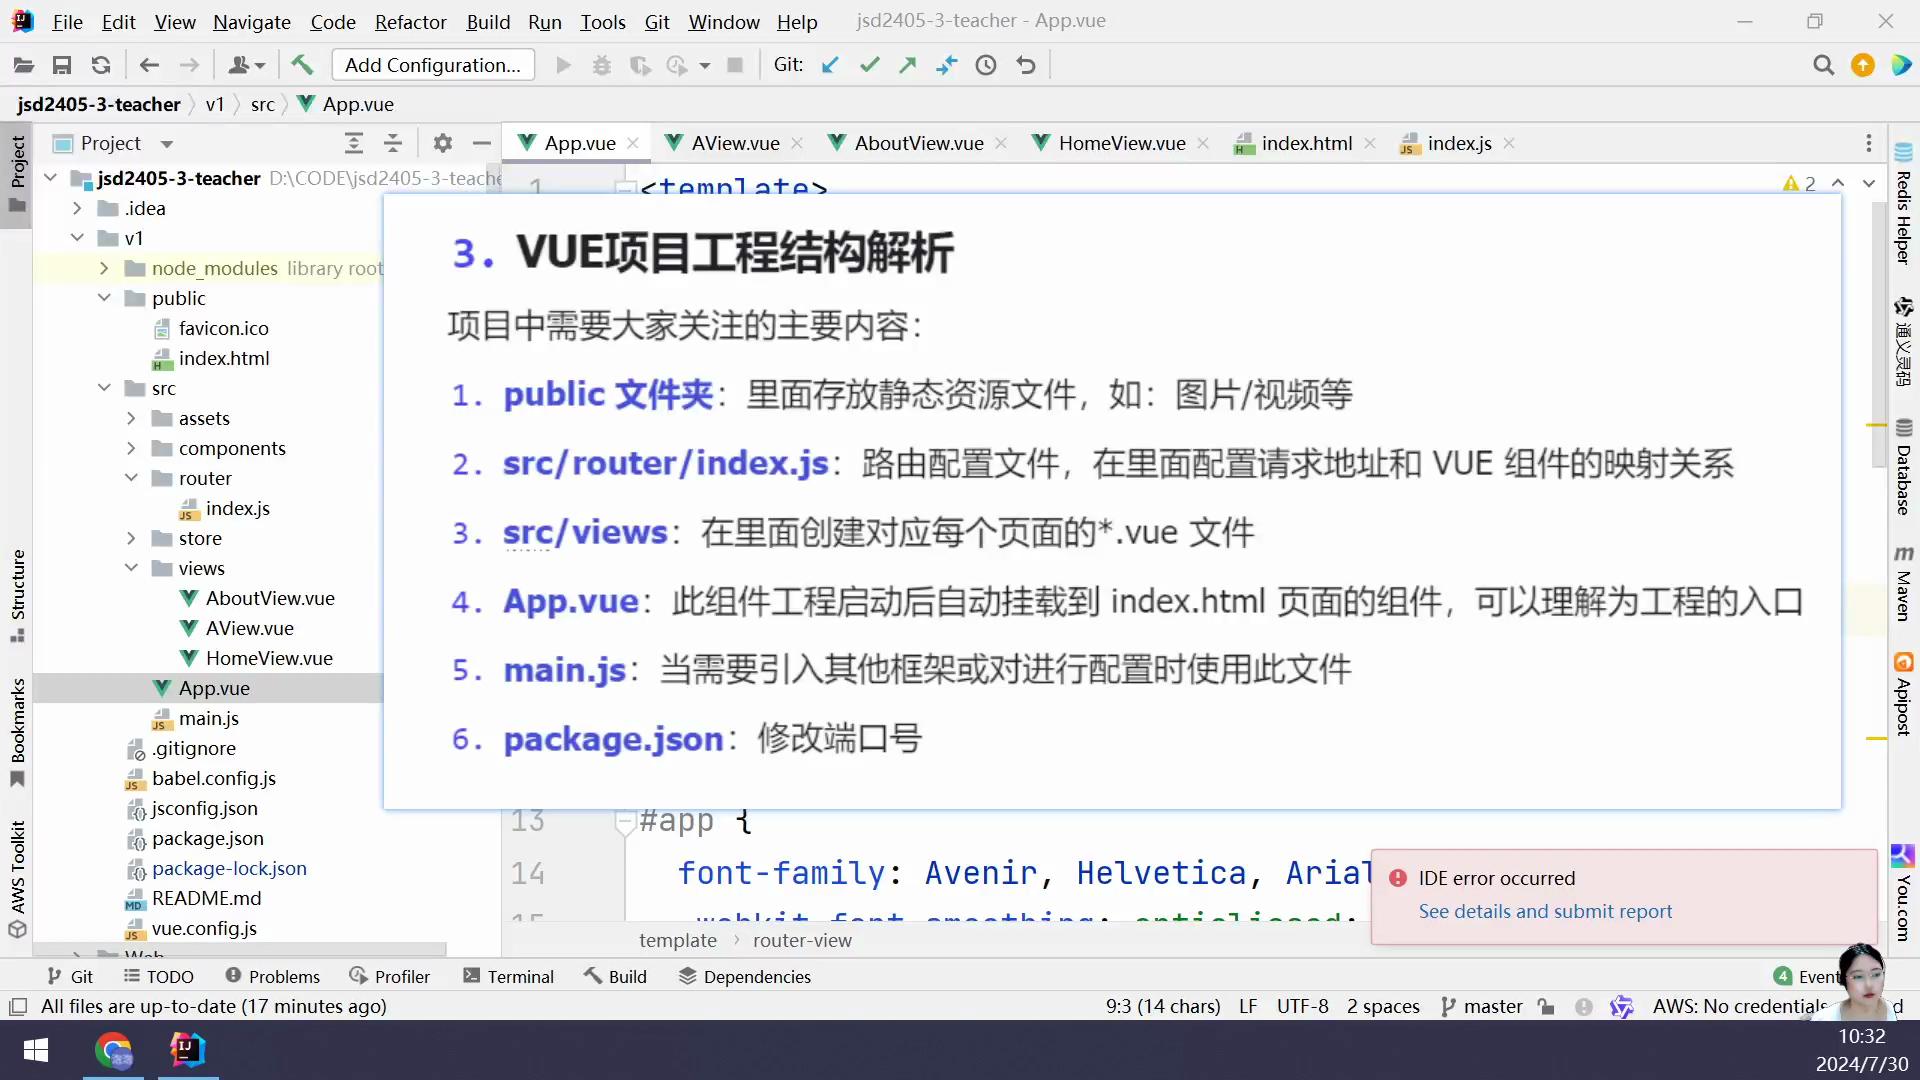Toggle the Structure tool window
The width and height of the screenshot is (1920, 1080).
(x=17, y=594)
